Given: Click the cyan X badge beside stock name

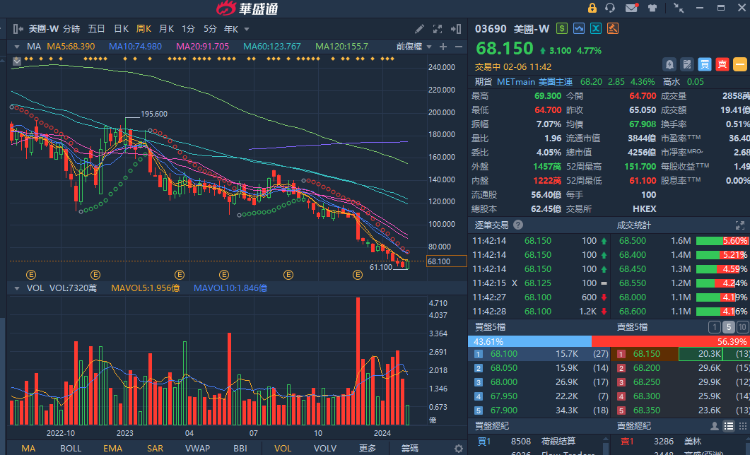Looking at the screenshot, I should point(596,29).
